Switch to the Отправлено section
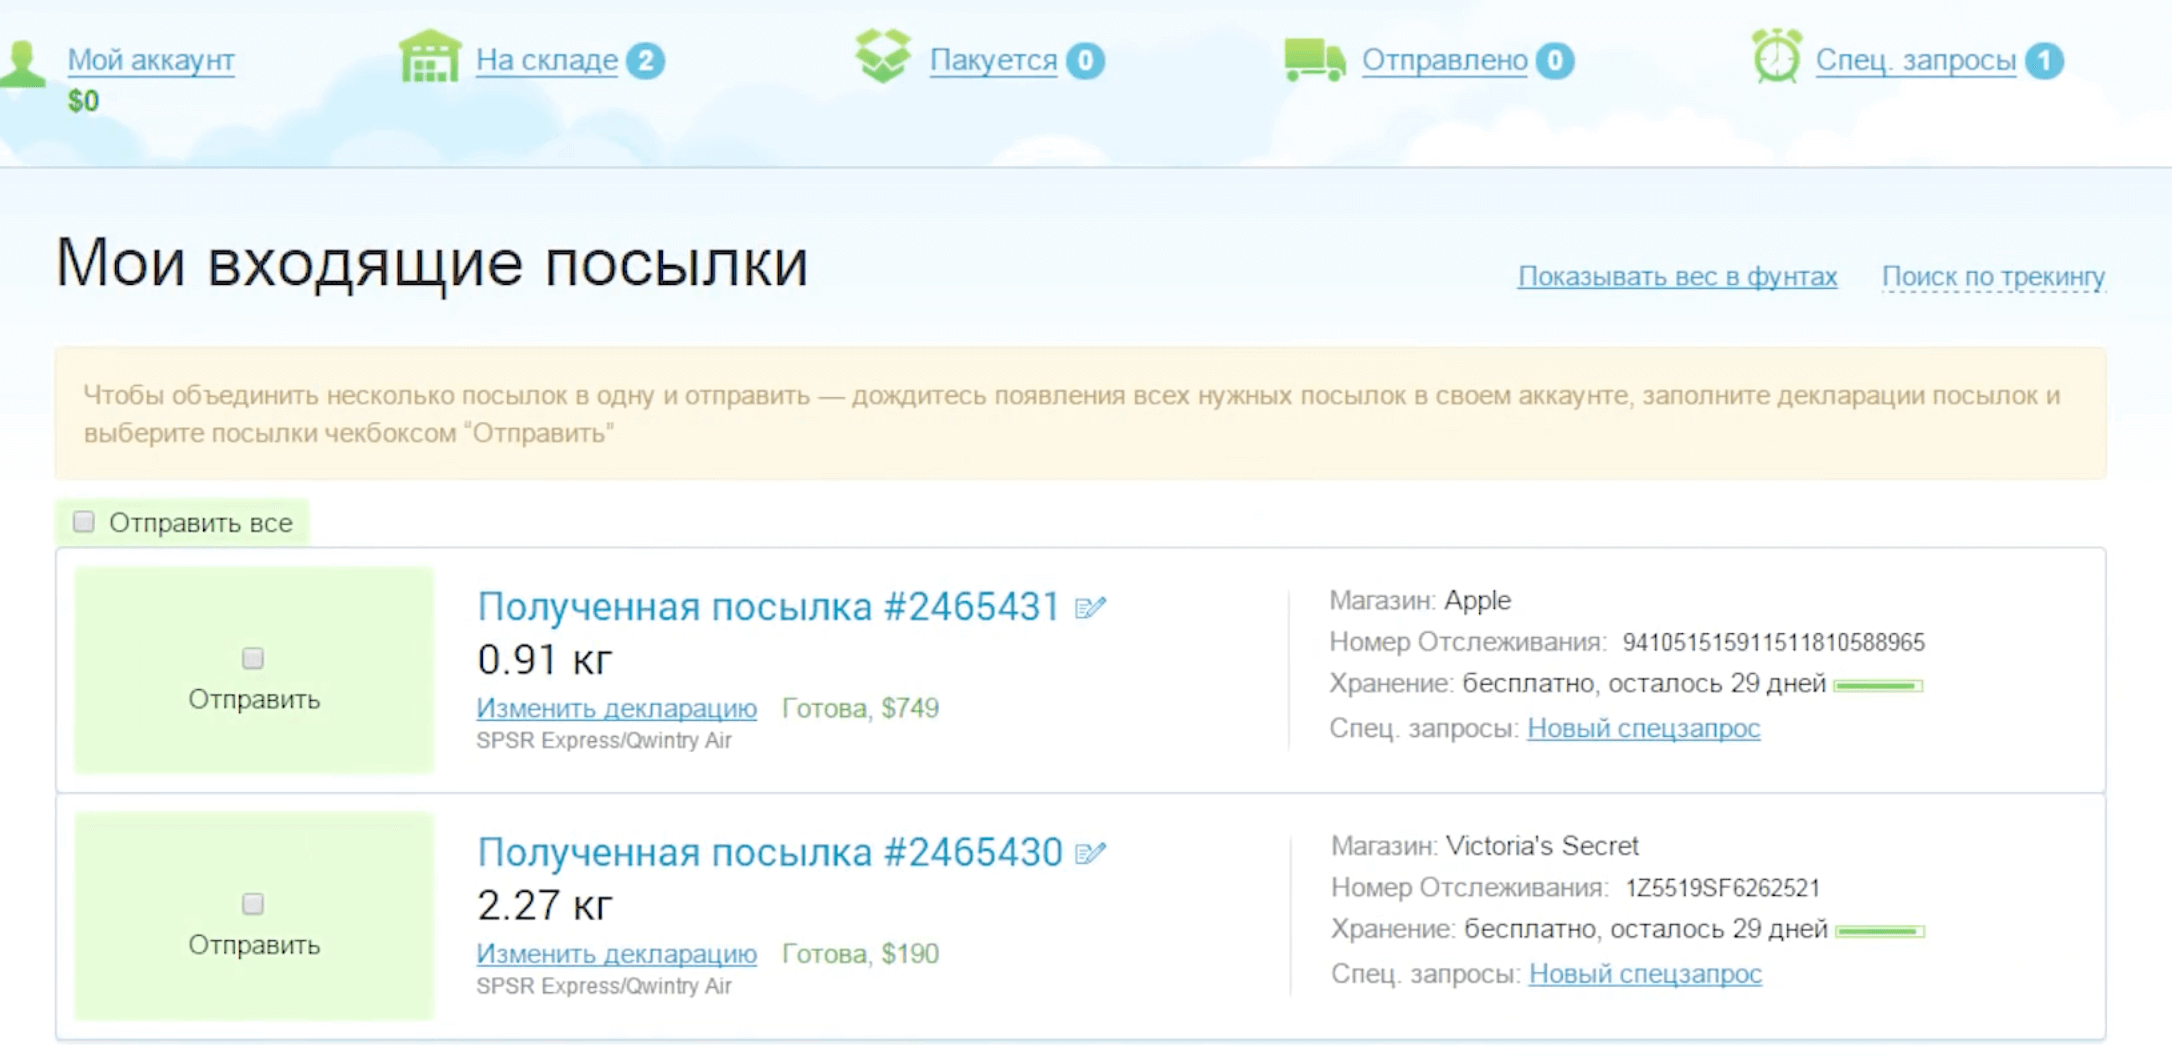The height and width of the screenshot is (1056, 2172). click(1444, 60)
